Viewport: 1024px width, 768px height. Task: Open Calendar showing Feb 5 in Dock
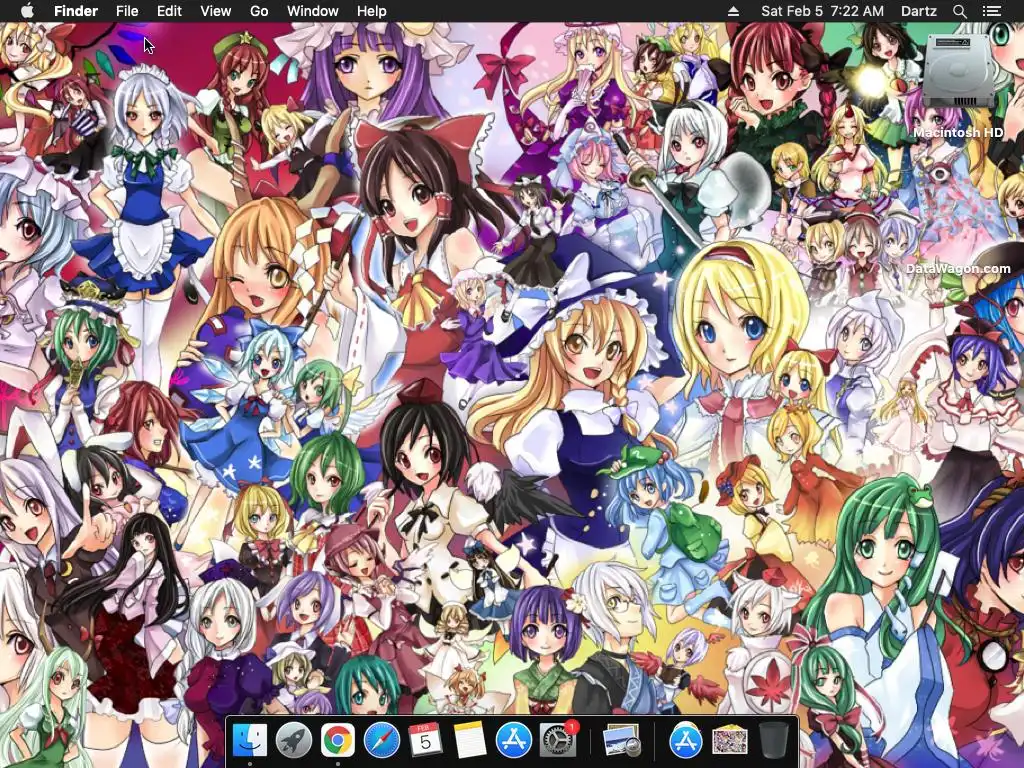pyautogui.click(x=425, y=740)
